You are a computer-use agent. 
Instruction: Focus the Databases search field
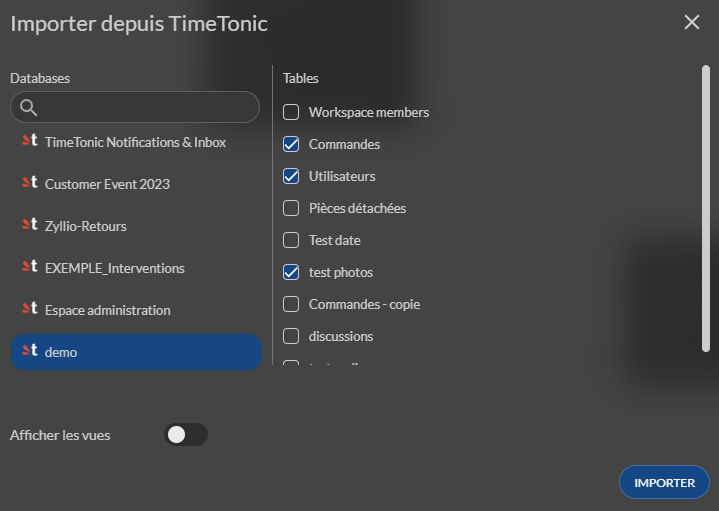coord(135,107)
